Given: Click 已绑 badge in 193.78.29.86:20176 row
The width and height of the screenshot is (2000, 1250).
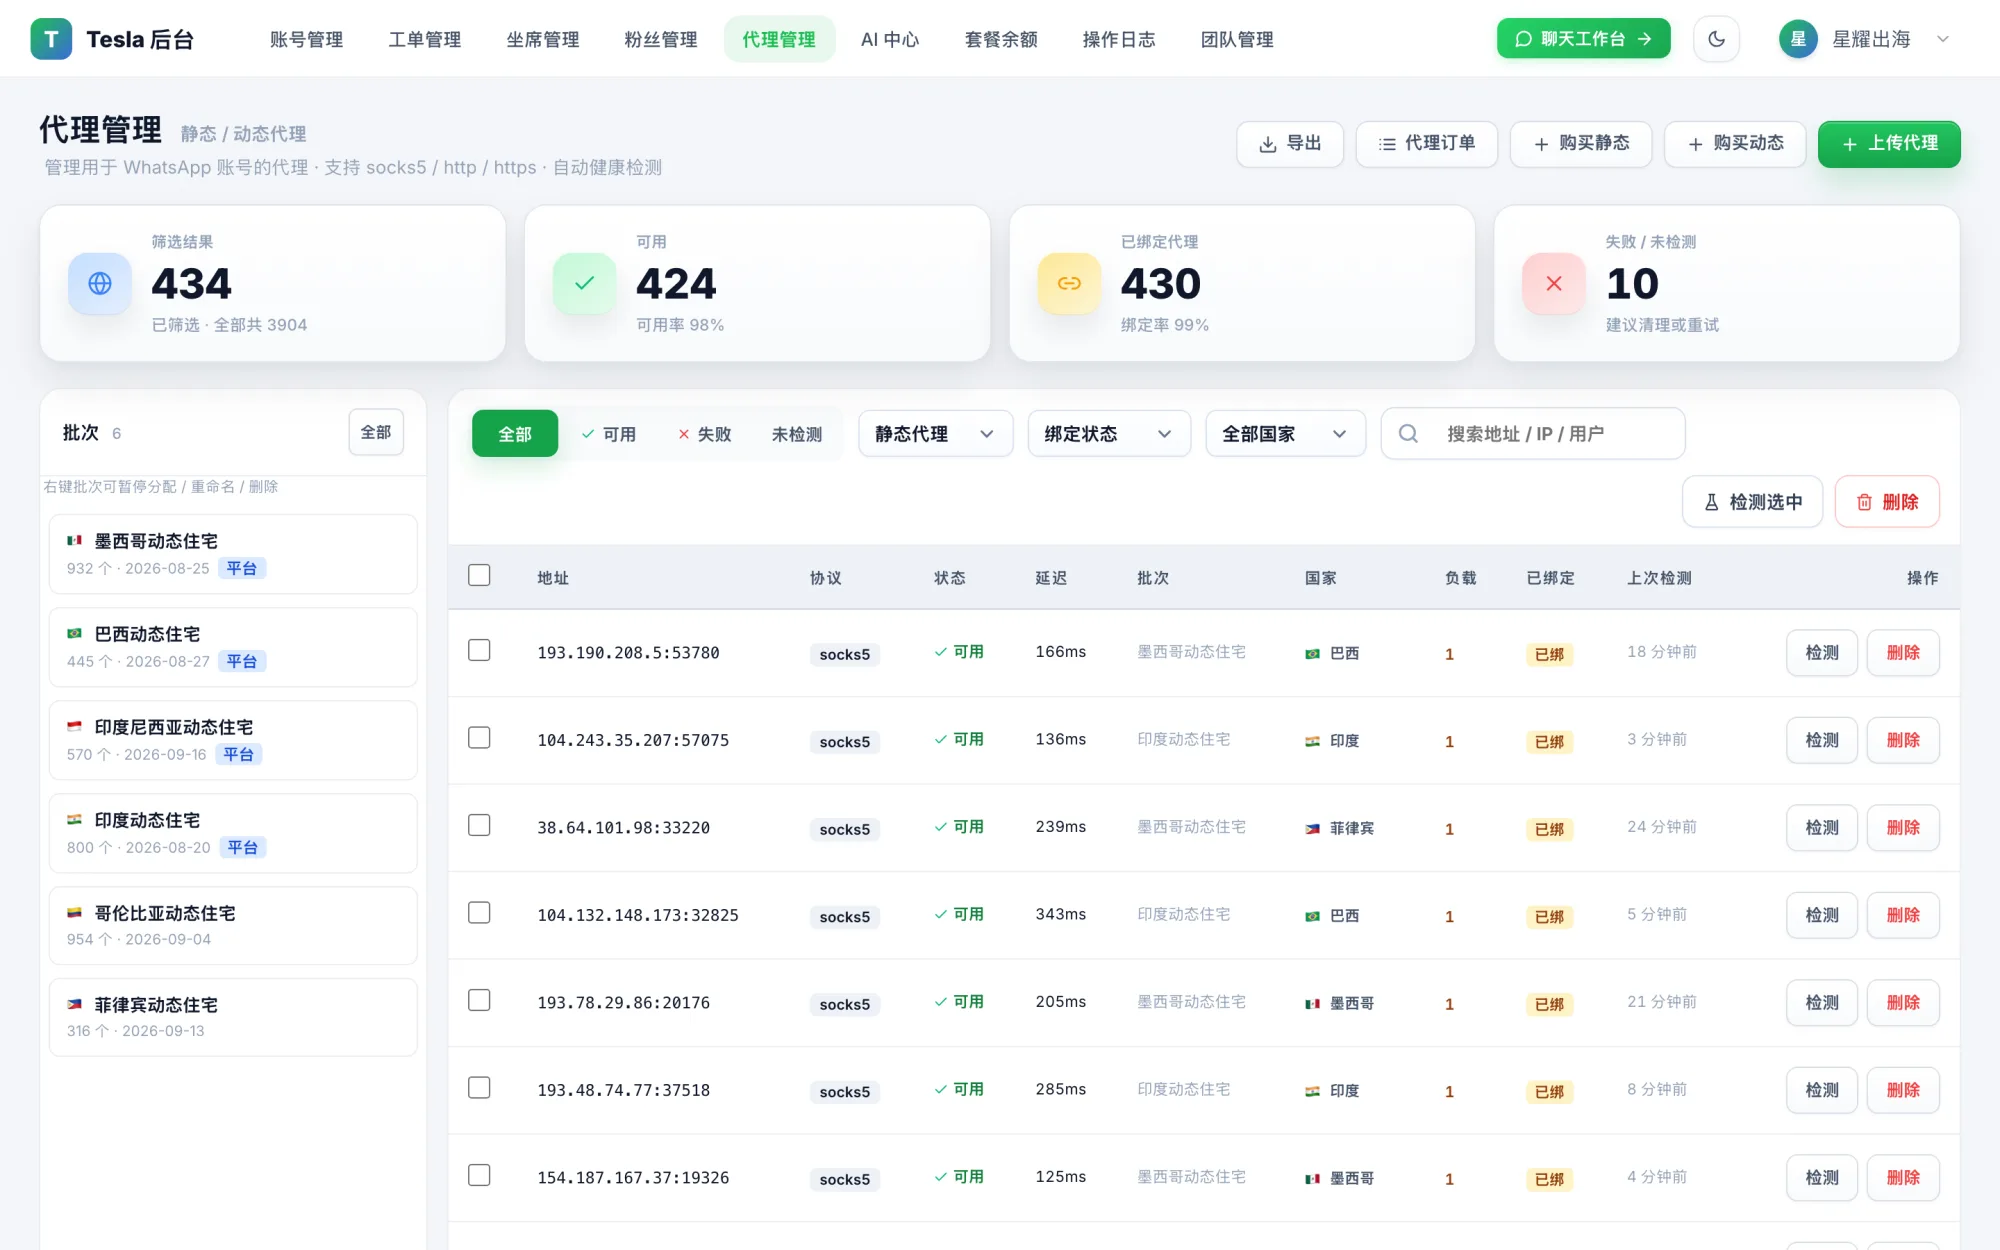Looking at the screenshot, I should pyautogui.click(x=1549, y=1004).
